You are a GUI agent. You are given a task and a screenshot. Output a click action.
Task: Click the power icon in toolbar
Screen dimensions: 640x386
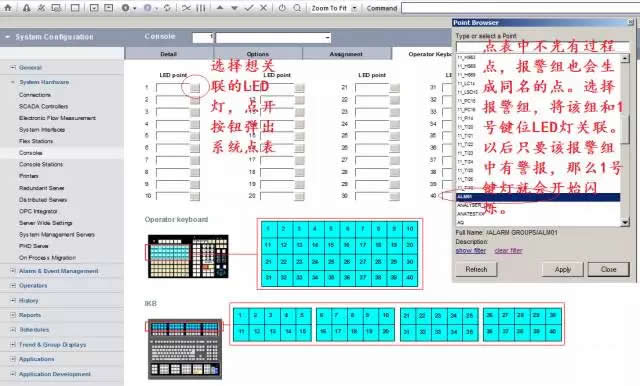[x=282, y=8]
